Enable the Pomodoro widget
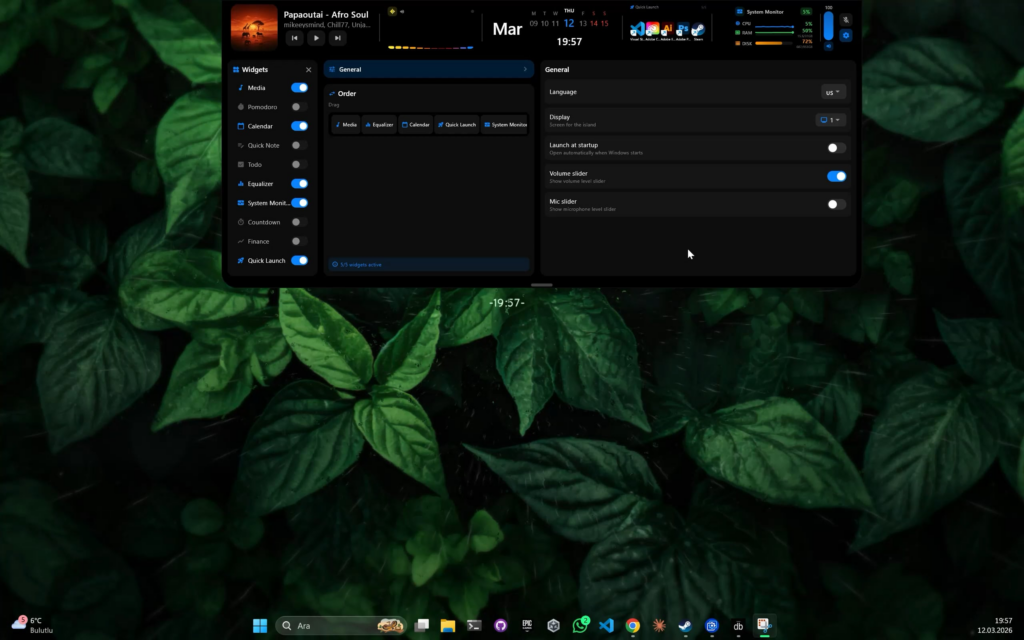 pos(299,106)
